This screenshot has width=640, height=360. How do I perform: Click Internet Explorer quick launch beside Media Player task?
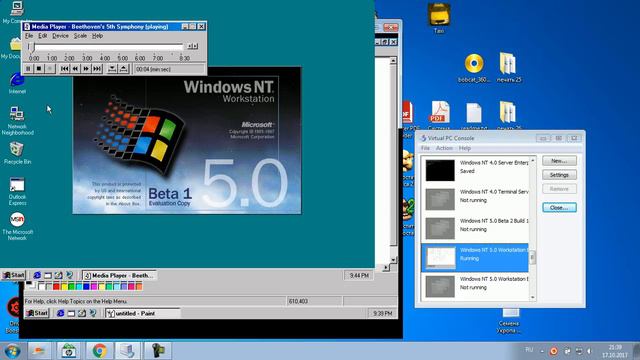pyautogui.click(x=37, y=276)
